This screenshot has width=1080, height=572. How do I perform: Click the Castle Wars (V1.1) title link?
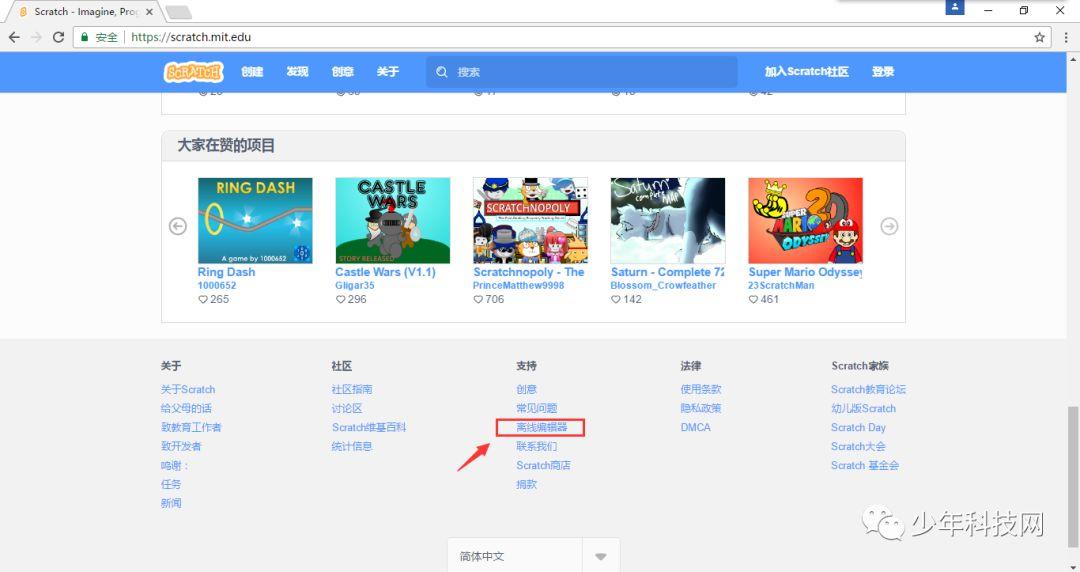[x=386, y=272]
